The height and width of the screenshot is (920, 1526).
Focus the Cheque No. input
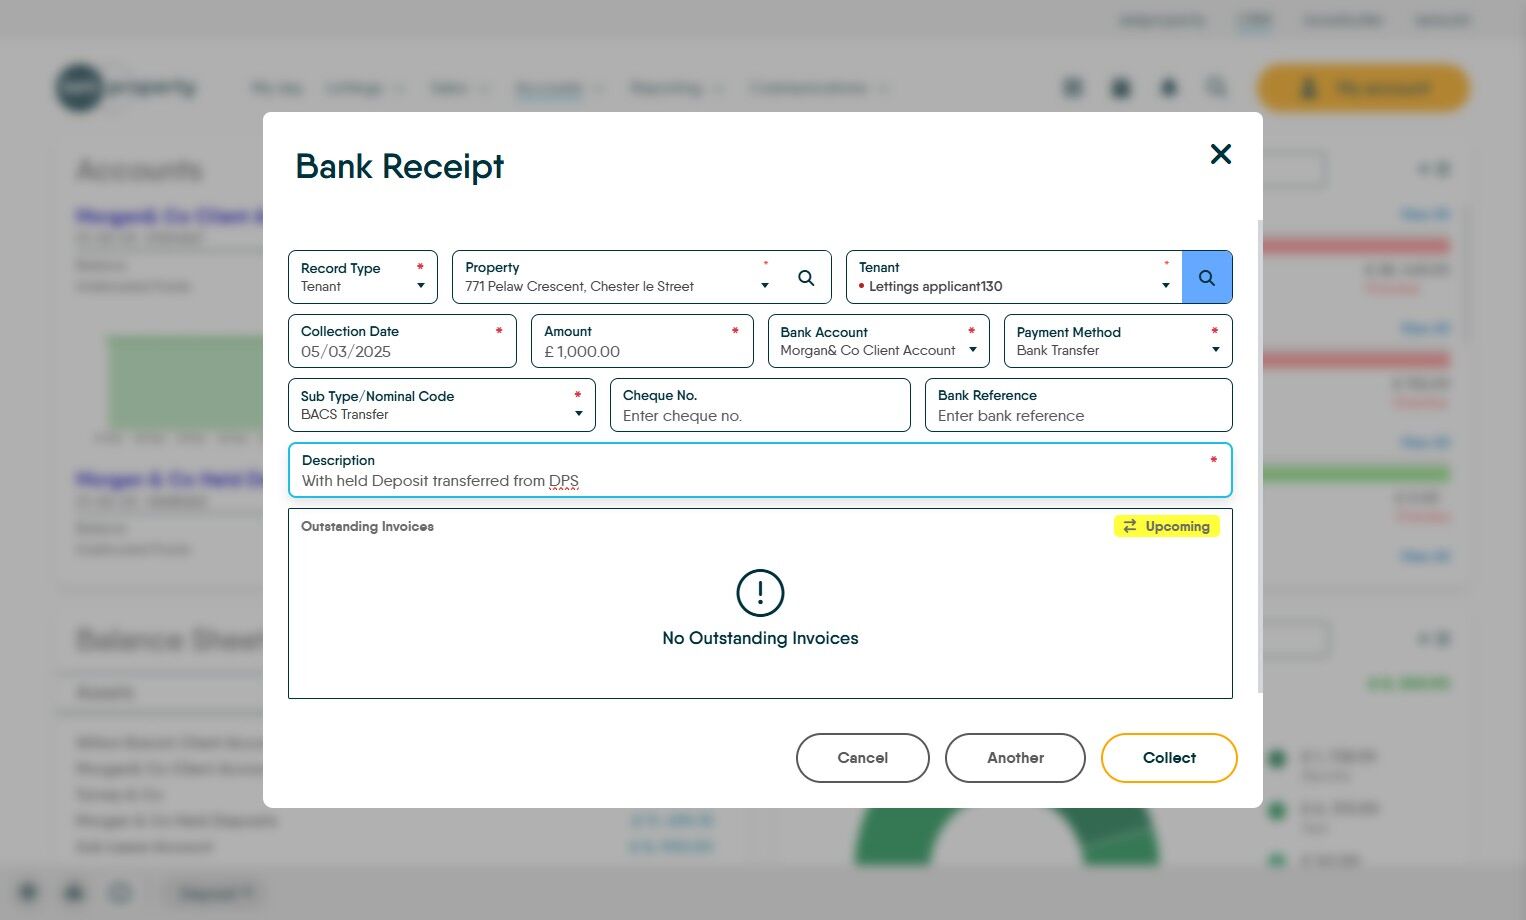[x=760, y=405]
